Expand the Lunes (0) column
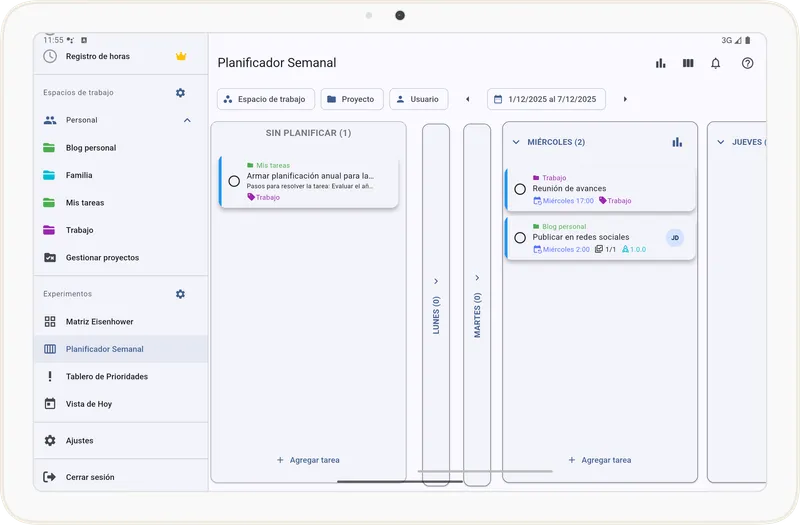Image resolution: width=800 pixels, height=525 pixels. click(436, 281)
